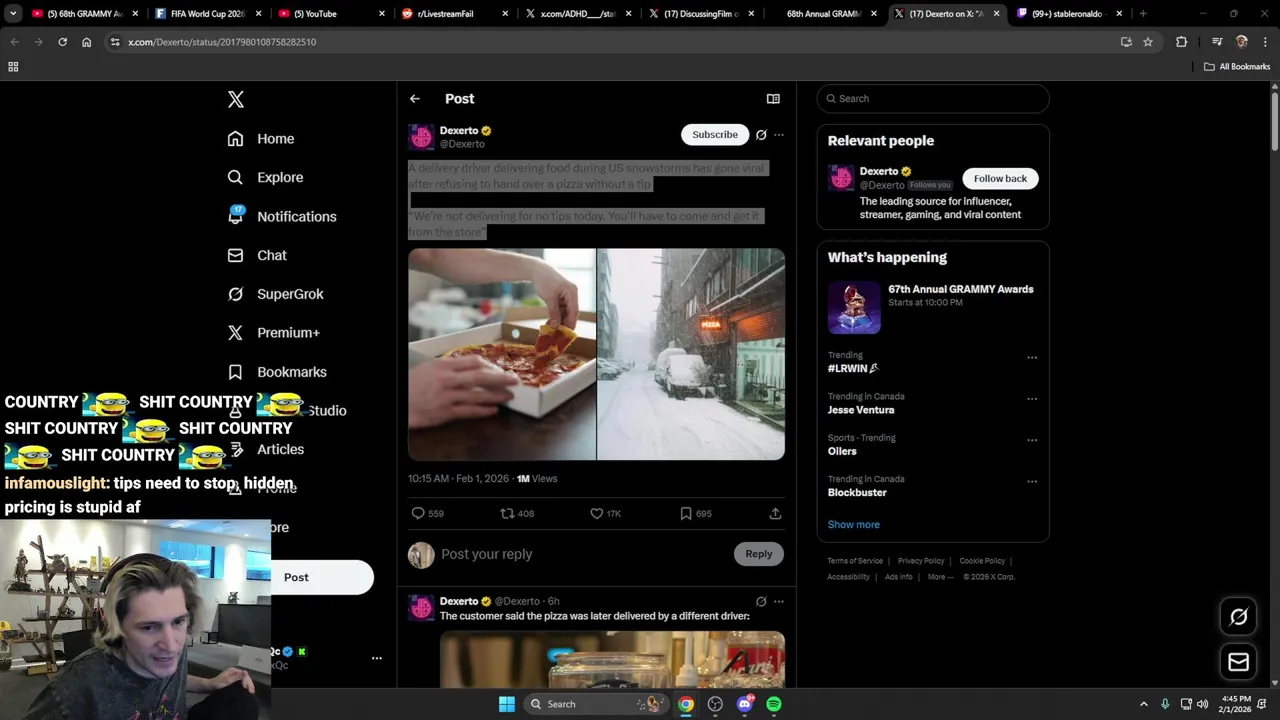Screen dimensions: 1280x720
Task: Show hidden system tray icons
Action: (1144, 704)
